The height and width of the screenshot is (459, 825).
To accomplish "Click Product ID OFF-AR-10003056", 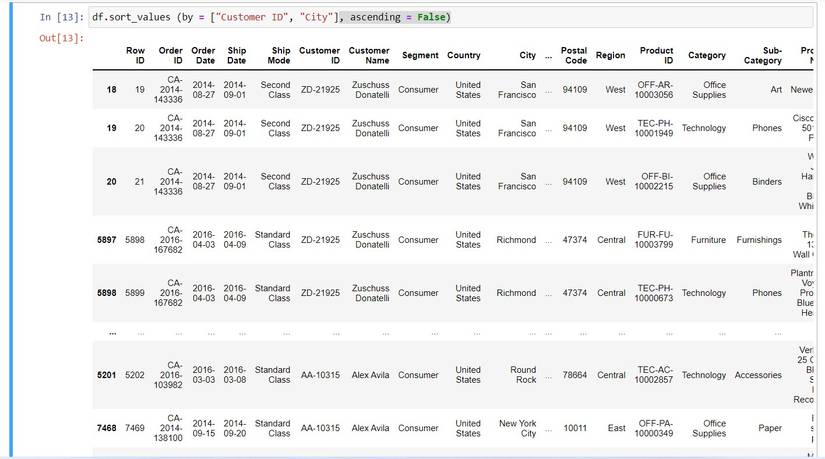I will [x=654, y=90].
